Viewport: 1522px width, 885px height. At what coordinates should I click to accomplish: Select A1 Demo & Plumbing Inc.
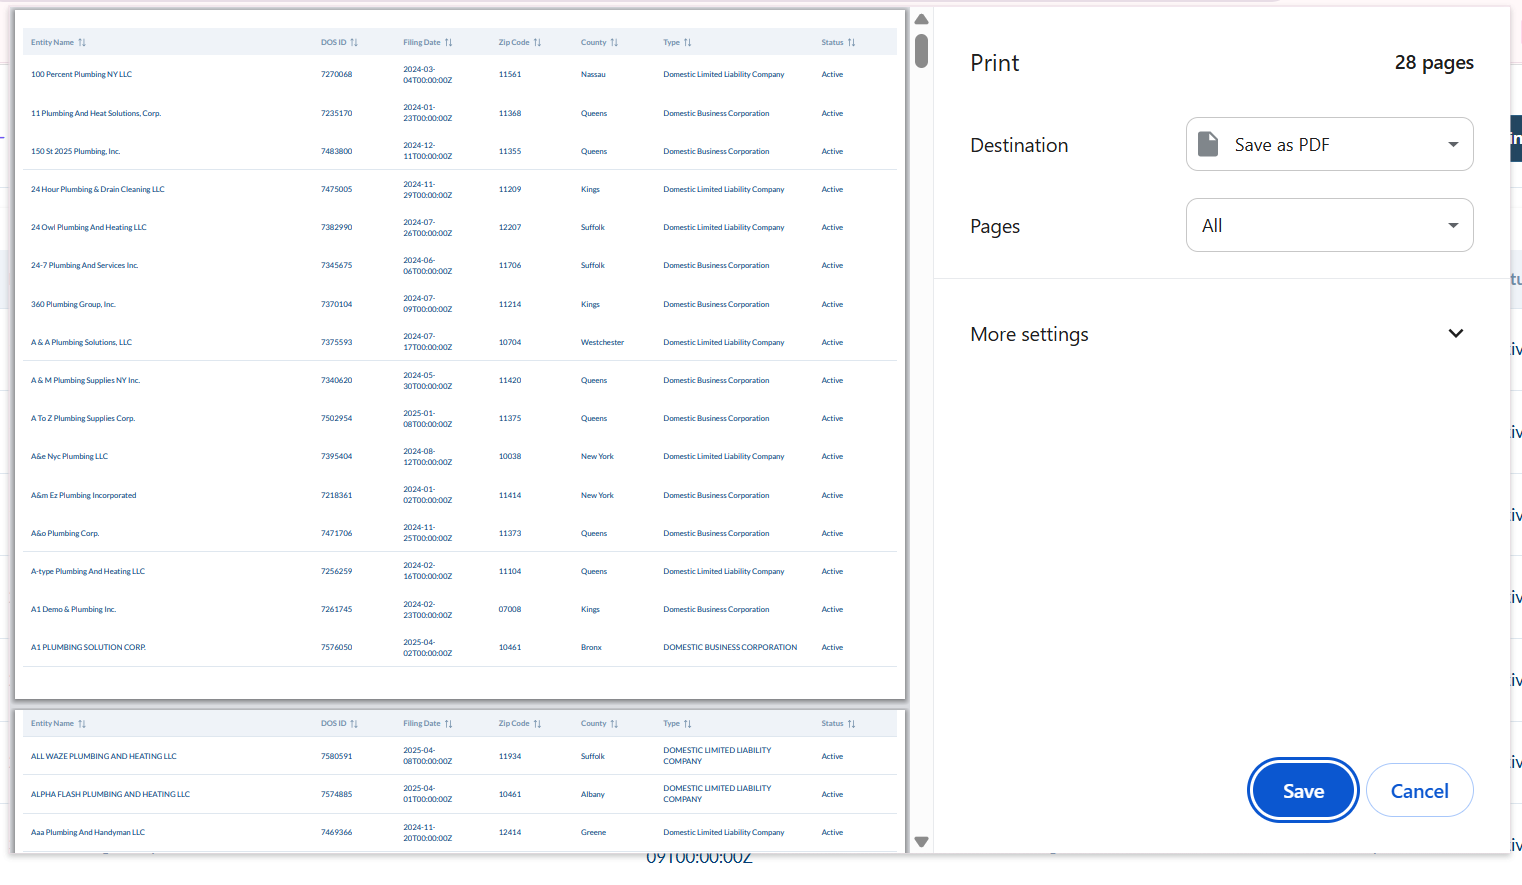click(73, 609)
